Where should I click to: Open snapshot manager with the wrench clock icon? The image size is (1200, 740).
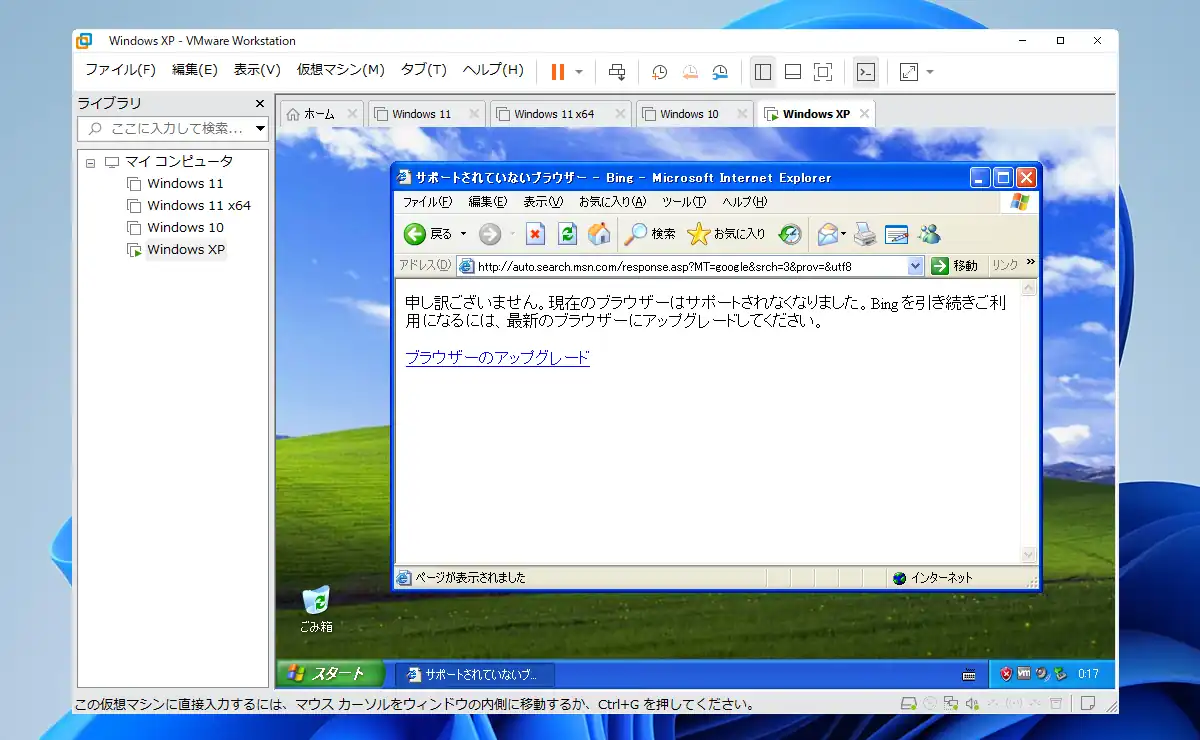pyautogui.click(x=721, y=72)
